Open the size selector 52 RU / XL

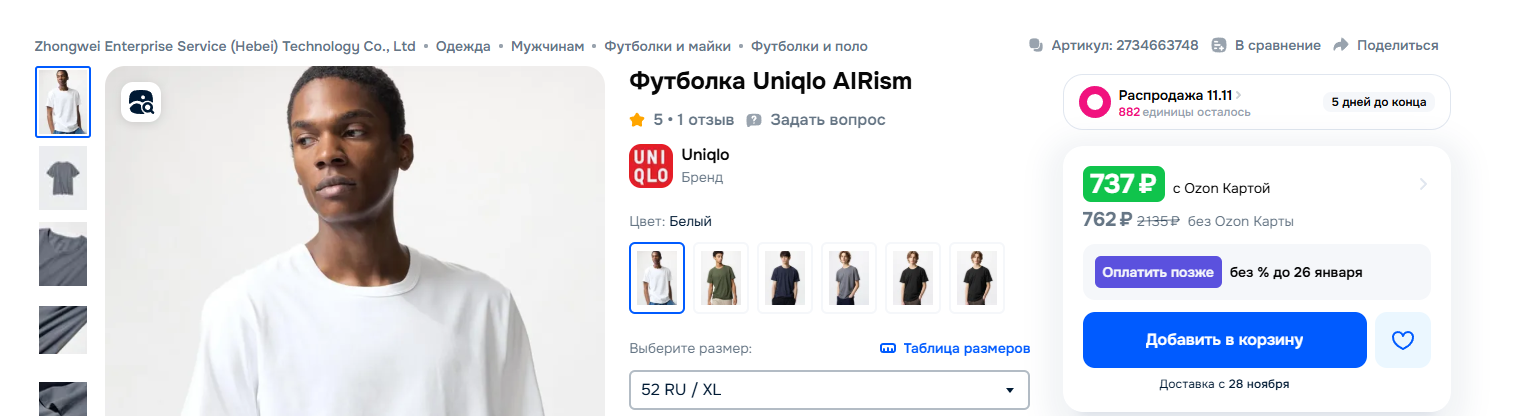pos(829,390)
